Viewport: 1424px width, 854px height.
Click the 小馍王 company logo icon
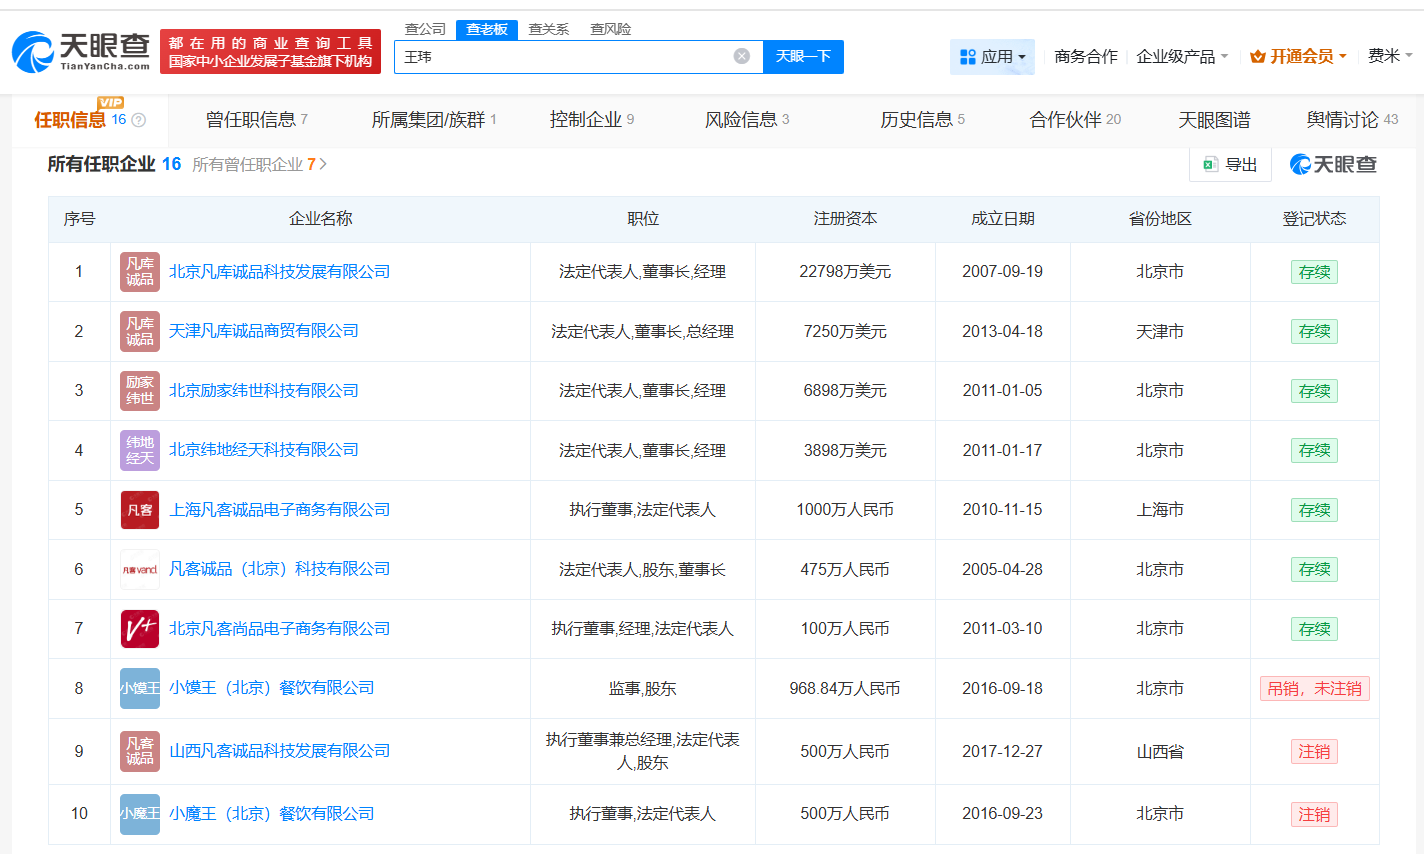pyautogui.click(x=140, y=688)
